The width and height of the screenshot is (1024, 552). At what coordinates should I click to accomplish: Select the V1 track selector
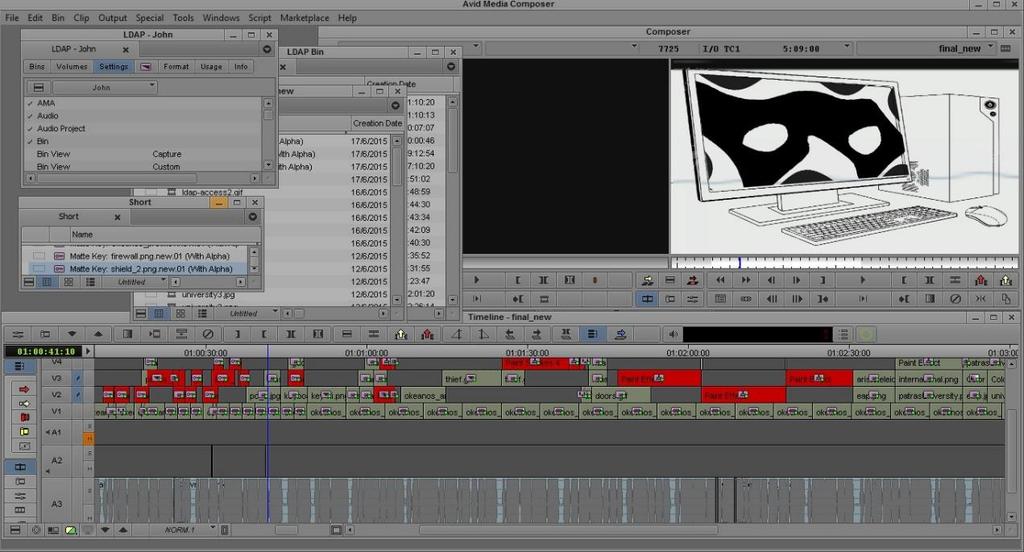56,412
